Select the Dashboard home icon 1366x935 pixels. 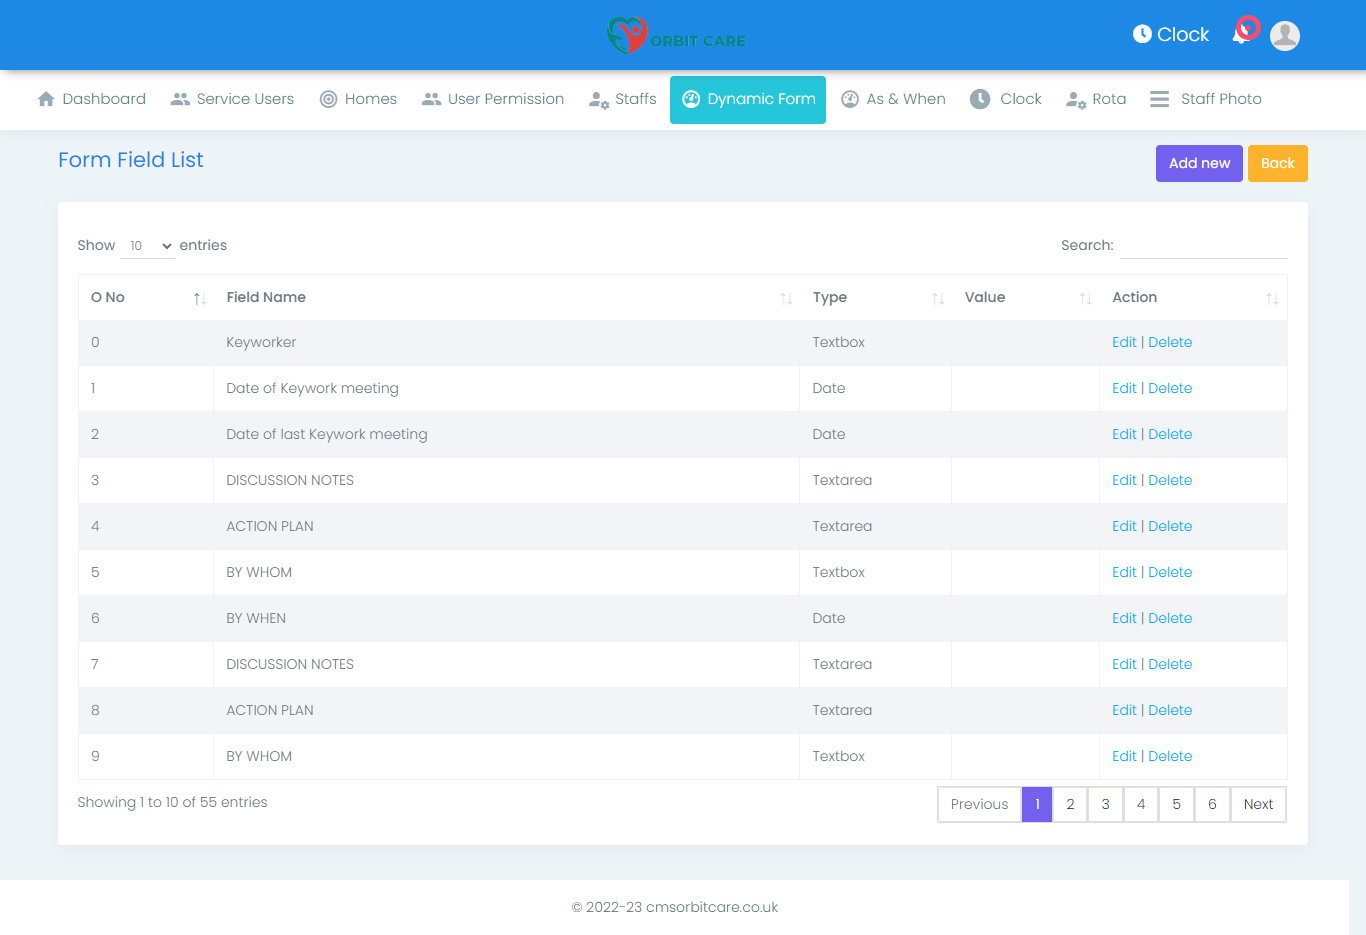tap(45, 98)
